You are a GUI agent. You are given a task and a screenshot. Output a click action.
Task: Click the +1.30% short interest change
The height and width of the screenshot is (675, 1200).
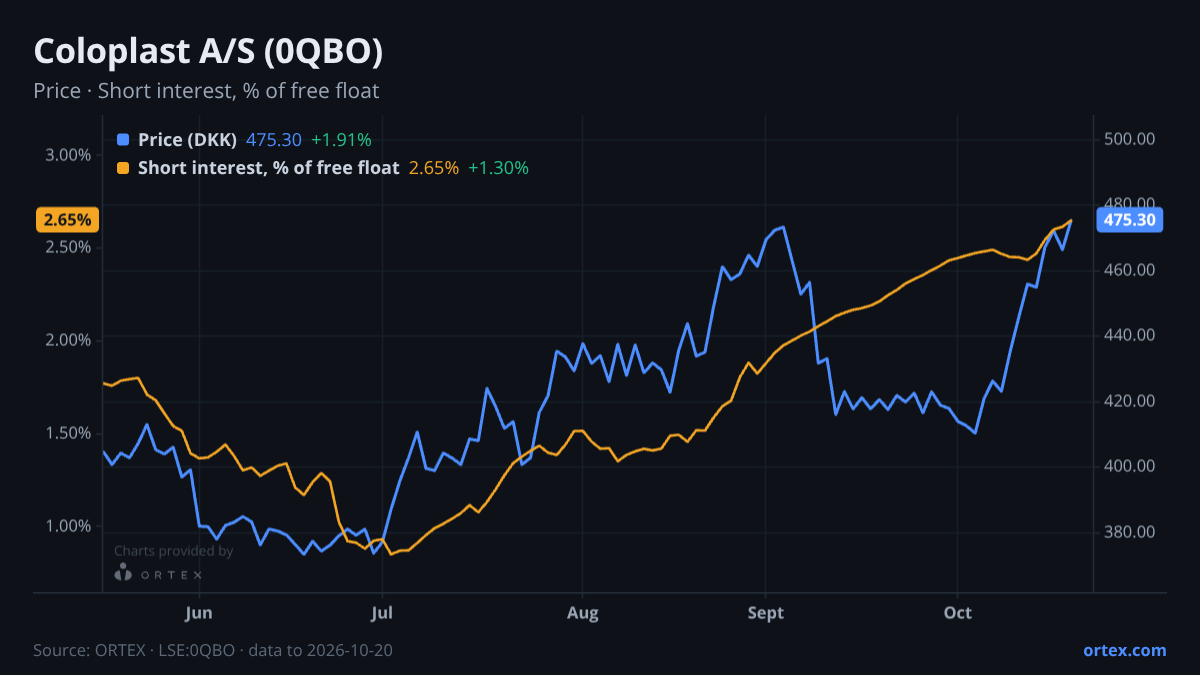pos(498,168)
